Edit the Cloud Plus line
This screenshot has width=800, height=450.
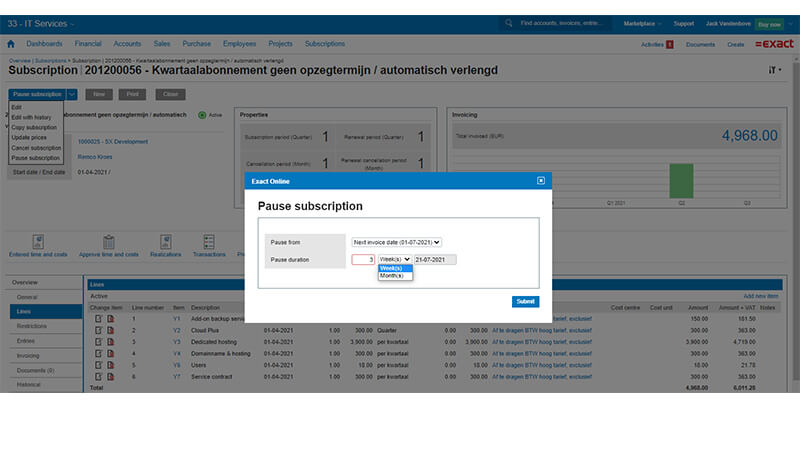(98, 331)
